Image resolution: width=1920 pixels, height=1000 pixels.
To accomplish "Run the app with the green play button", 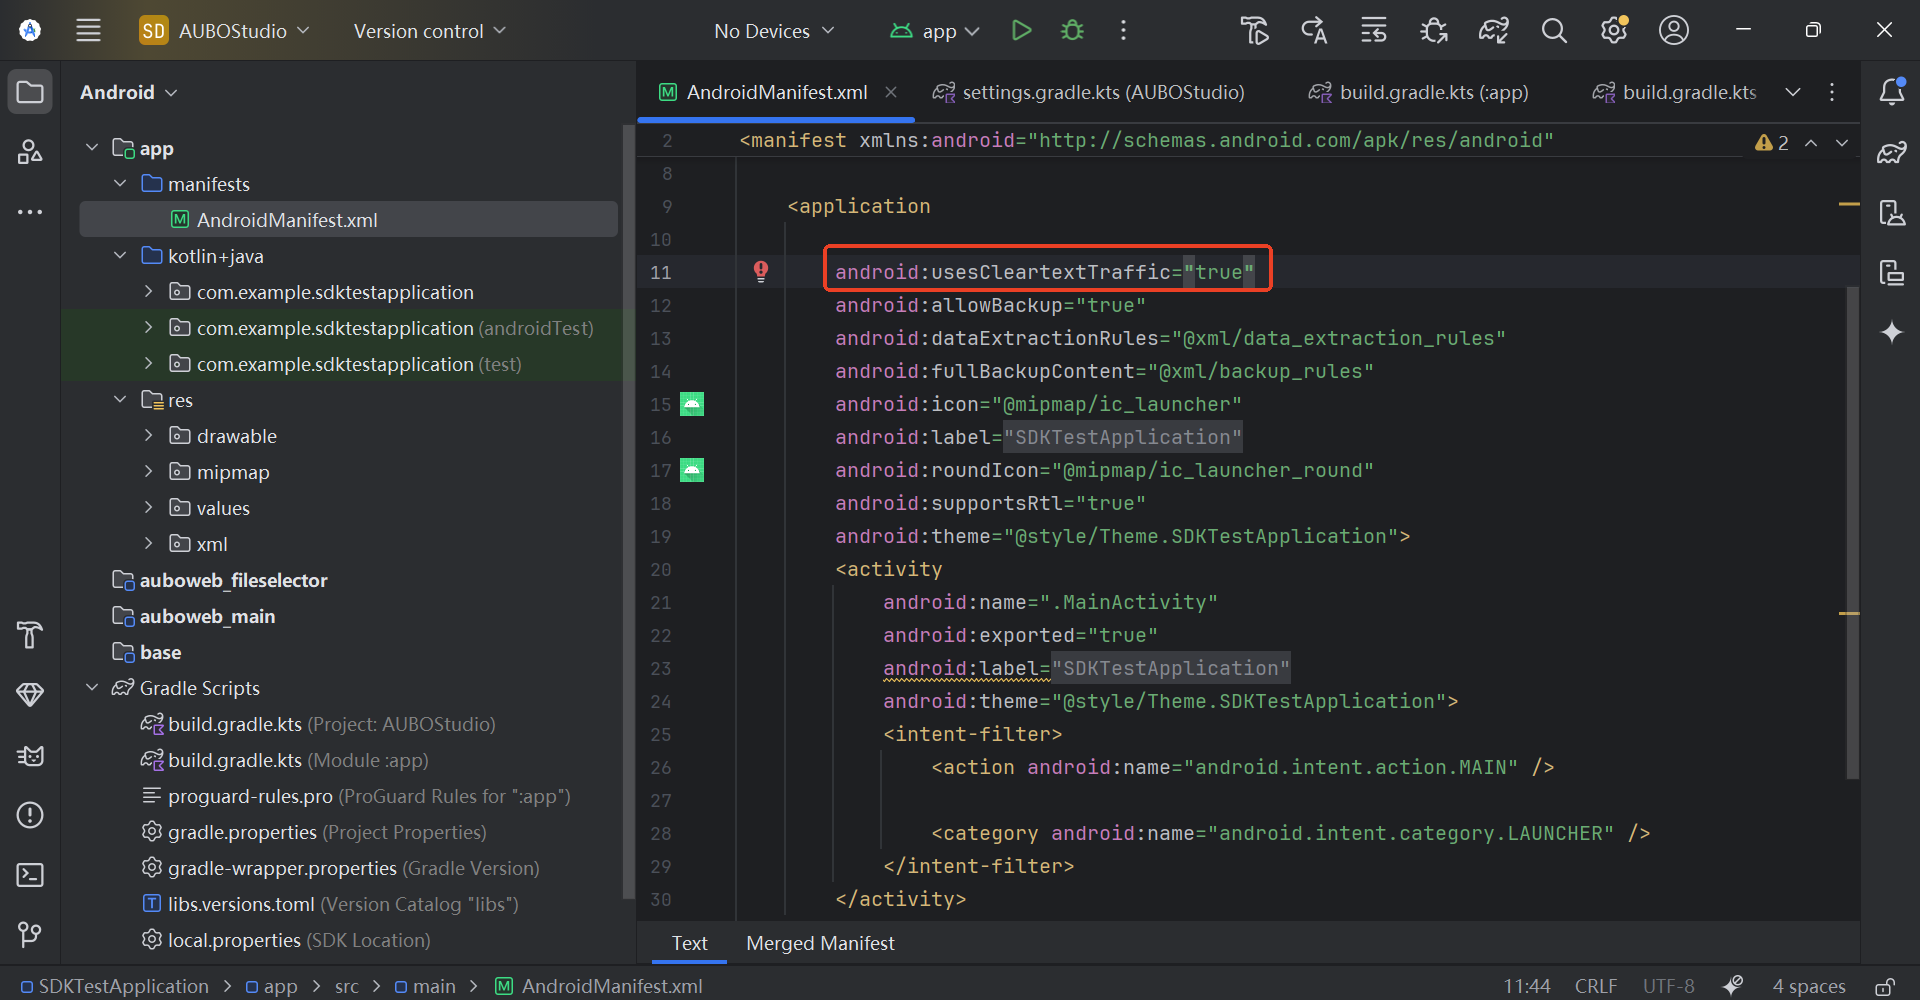I will click(x=1021, y=30).
